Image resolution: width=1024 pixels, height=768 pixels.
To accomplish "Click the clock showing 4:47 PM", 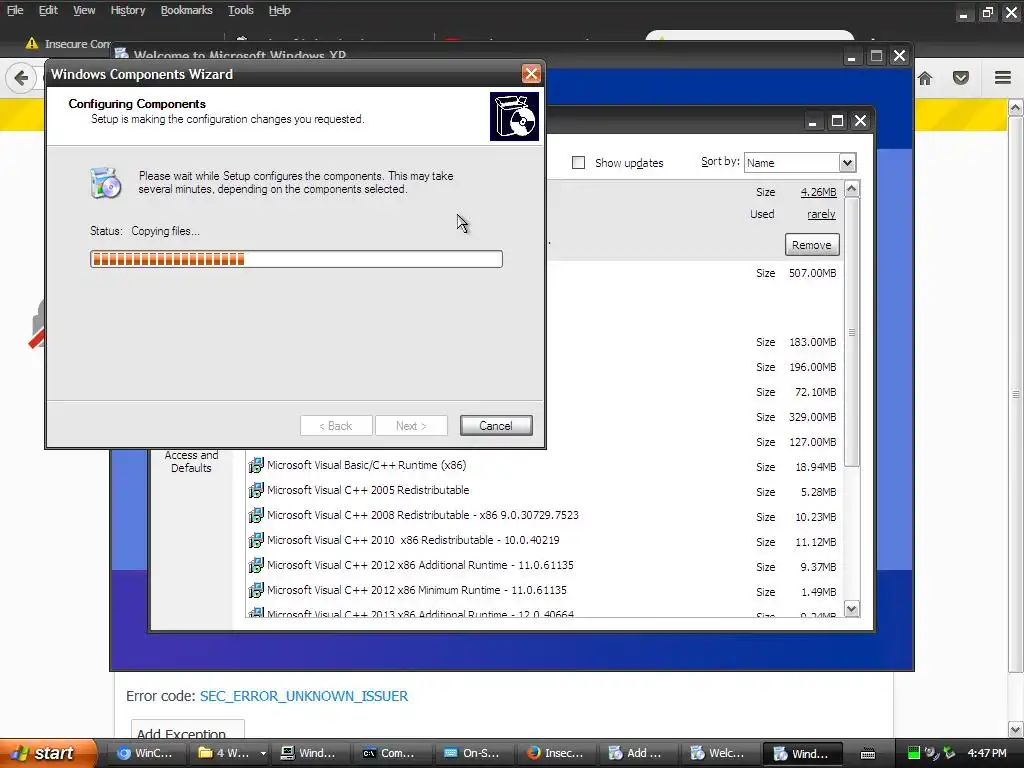I will (x=987, y=753).
